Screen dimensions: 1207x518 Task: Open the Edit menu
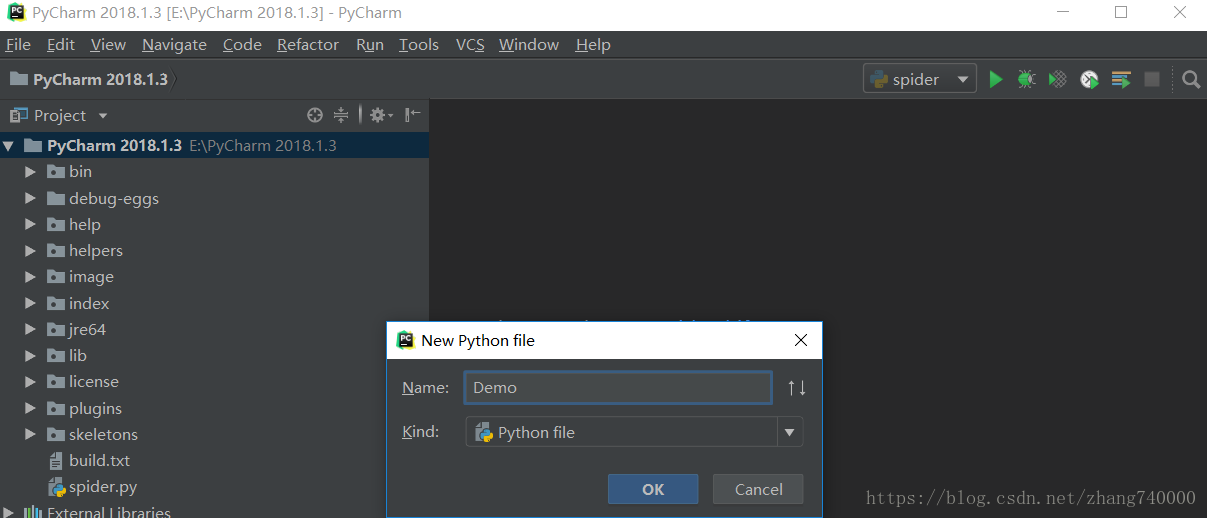click(x=61, y=45)
